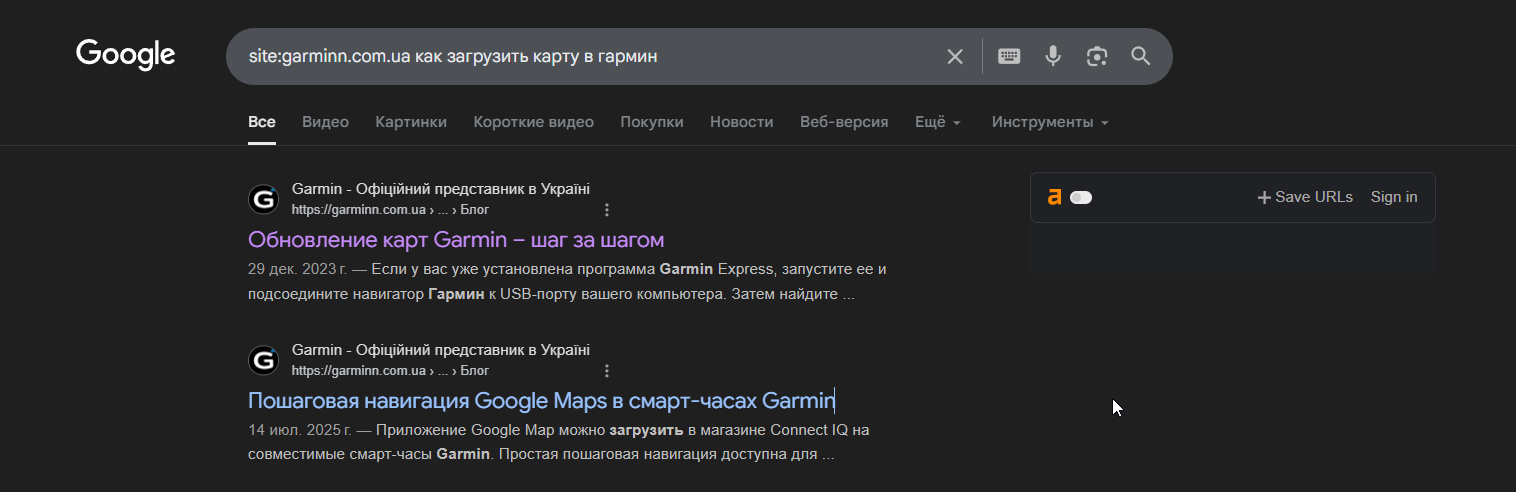Open result Обновление карт Garmin – шаг за шагом
Viewport: 1516px width, 492px height.
[456, 240]
